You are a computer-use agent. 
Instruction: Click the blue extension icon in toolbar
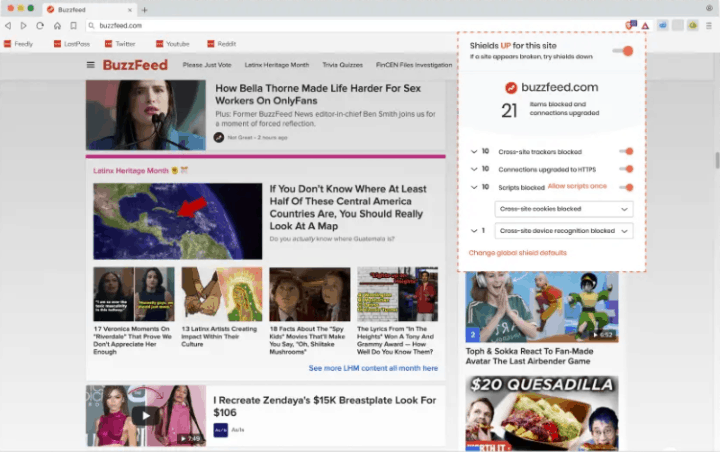(x=663, y=25)
